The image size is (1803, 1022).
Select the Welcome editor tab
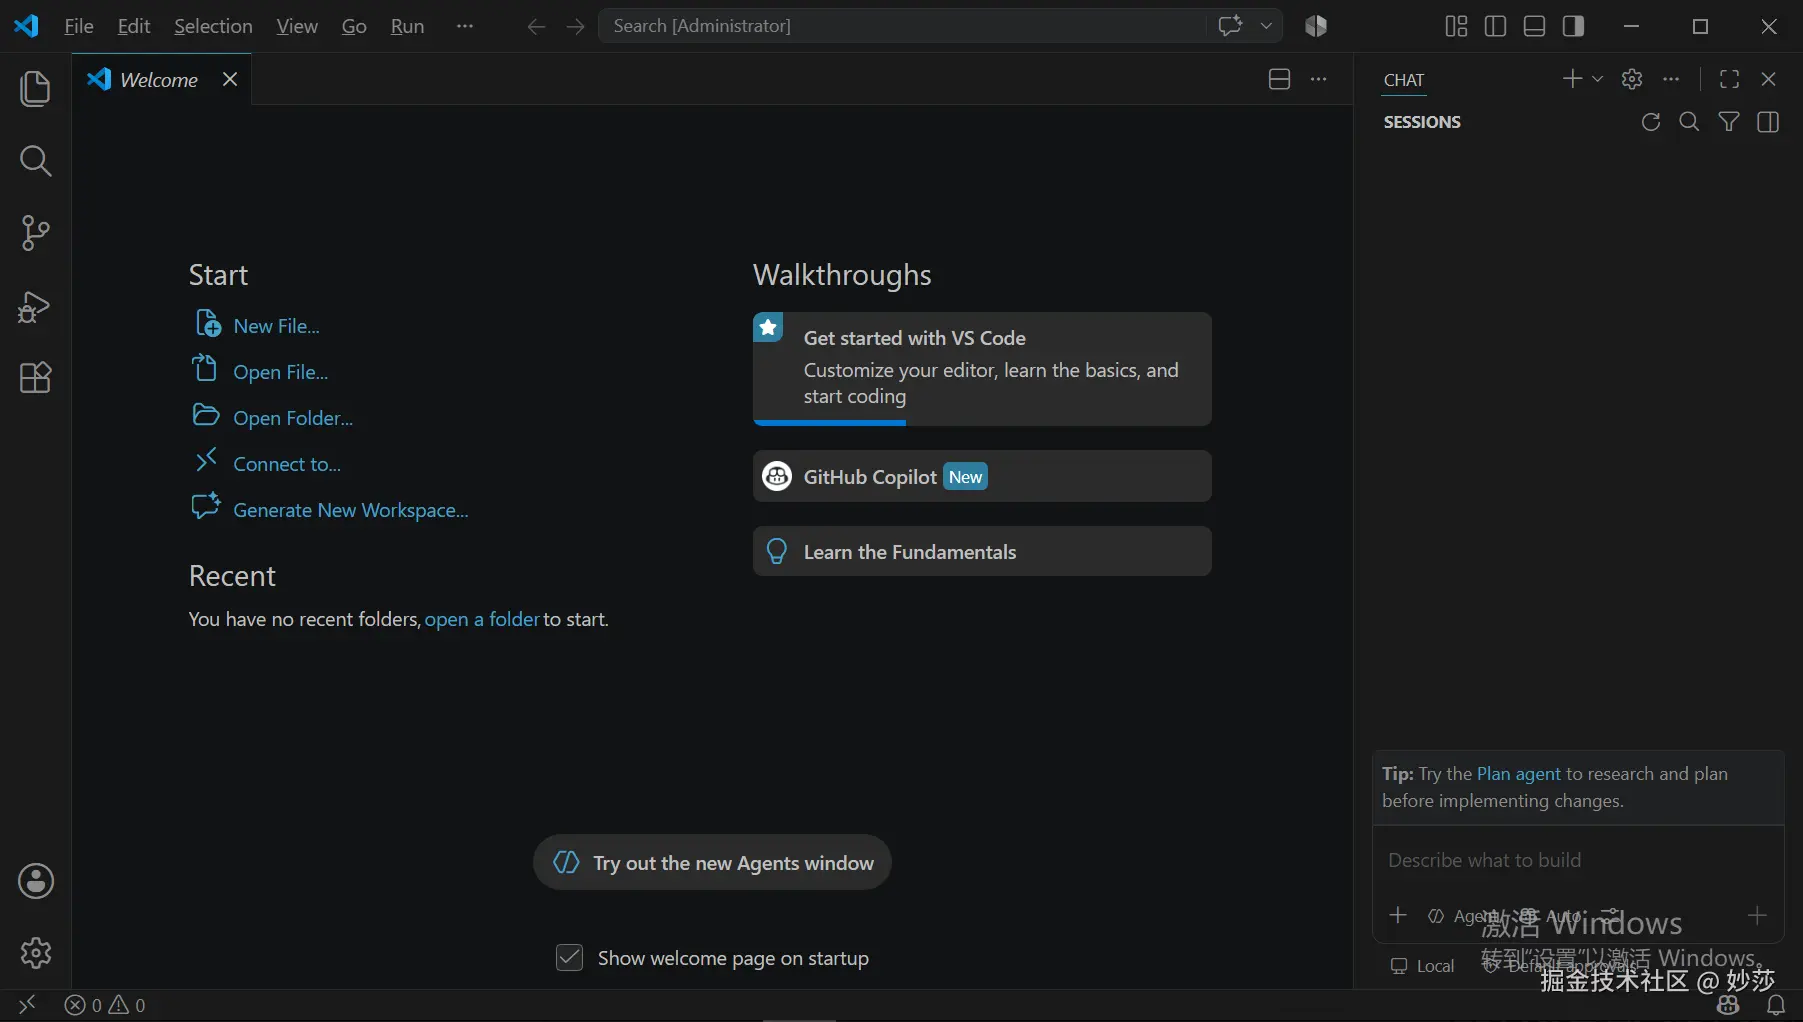(160, 79)
